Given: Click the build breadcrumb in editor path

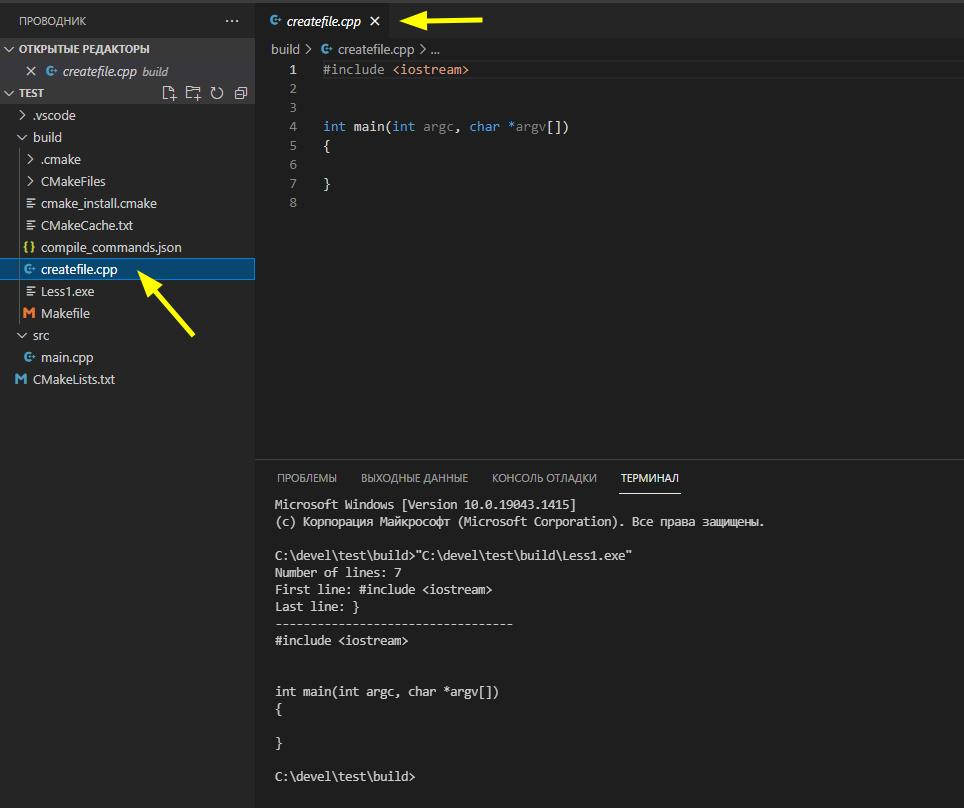Looking at the screenshot, I should coord(285,49).
